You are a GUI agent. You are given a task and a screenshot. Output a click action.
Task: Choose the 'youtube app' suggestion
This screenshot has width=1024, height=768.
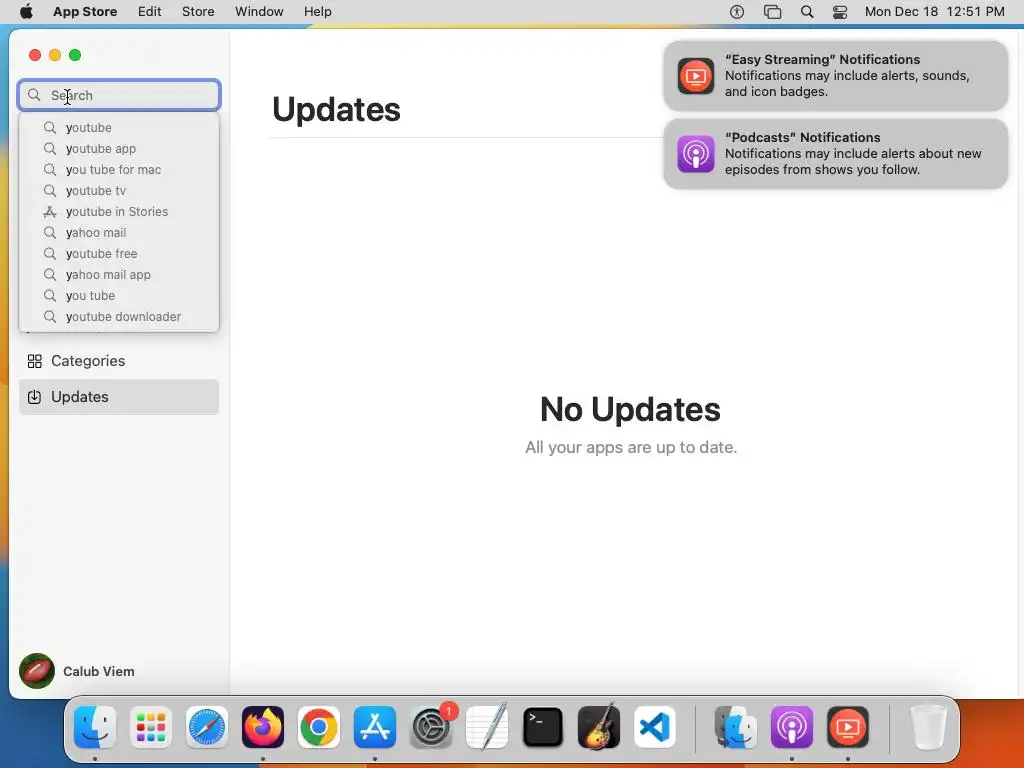119,148
